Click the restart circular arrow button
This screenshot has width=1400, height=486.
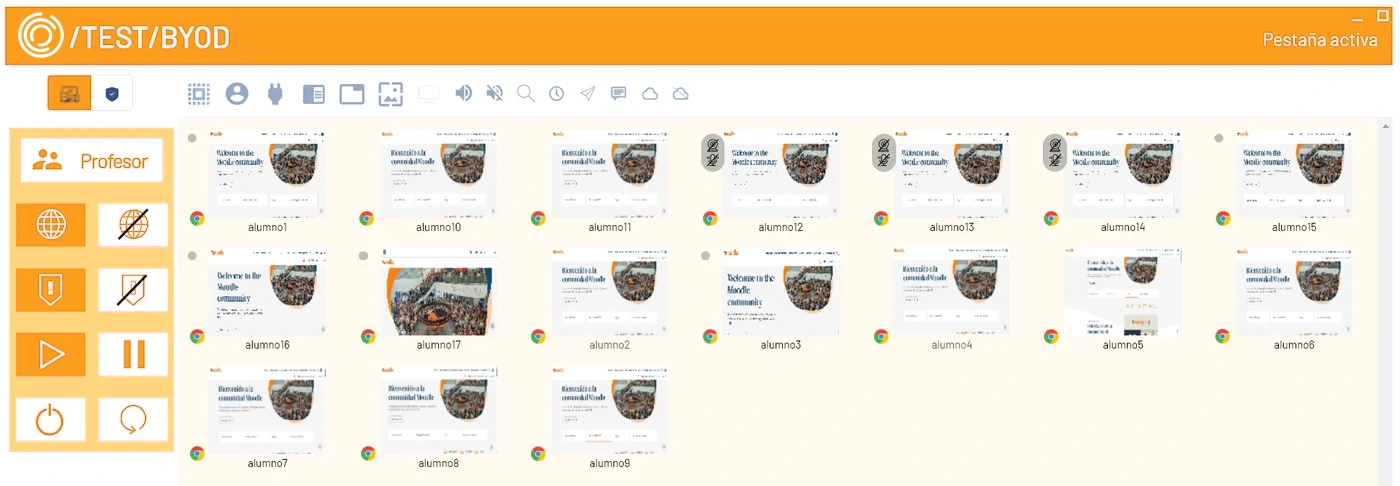(x=134, y=419)
